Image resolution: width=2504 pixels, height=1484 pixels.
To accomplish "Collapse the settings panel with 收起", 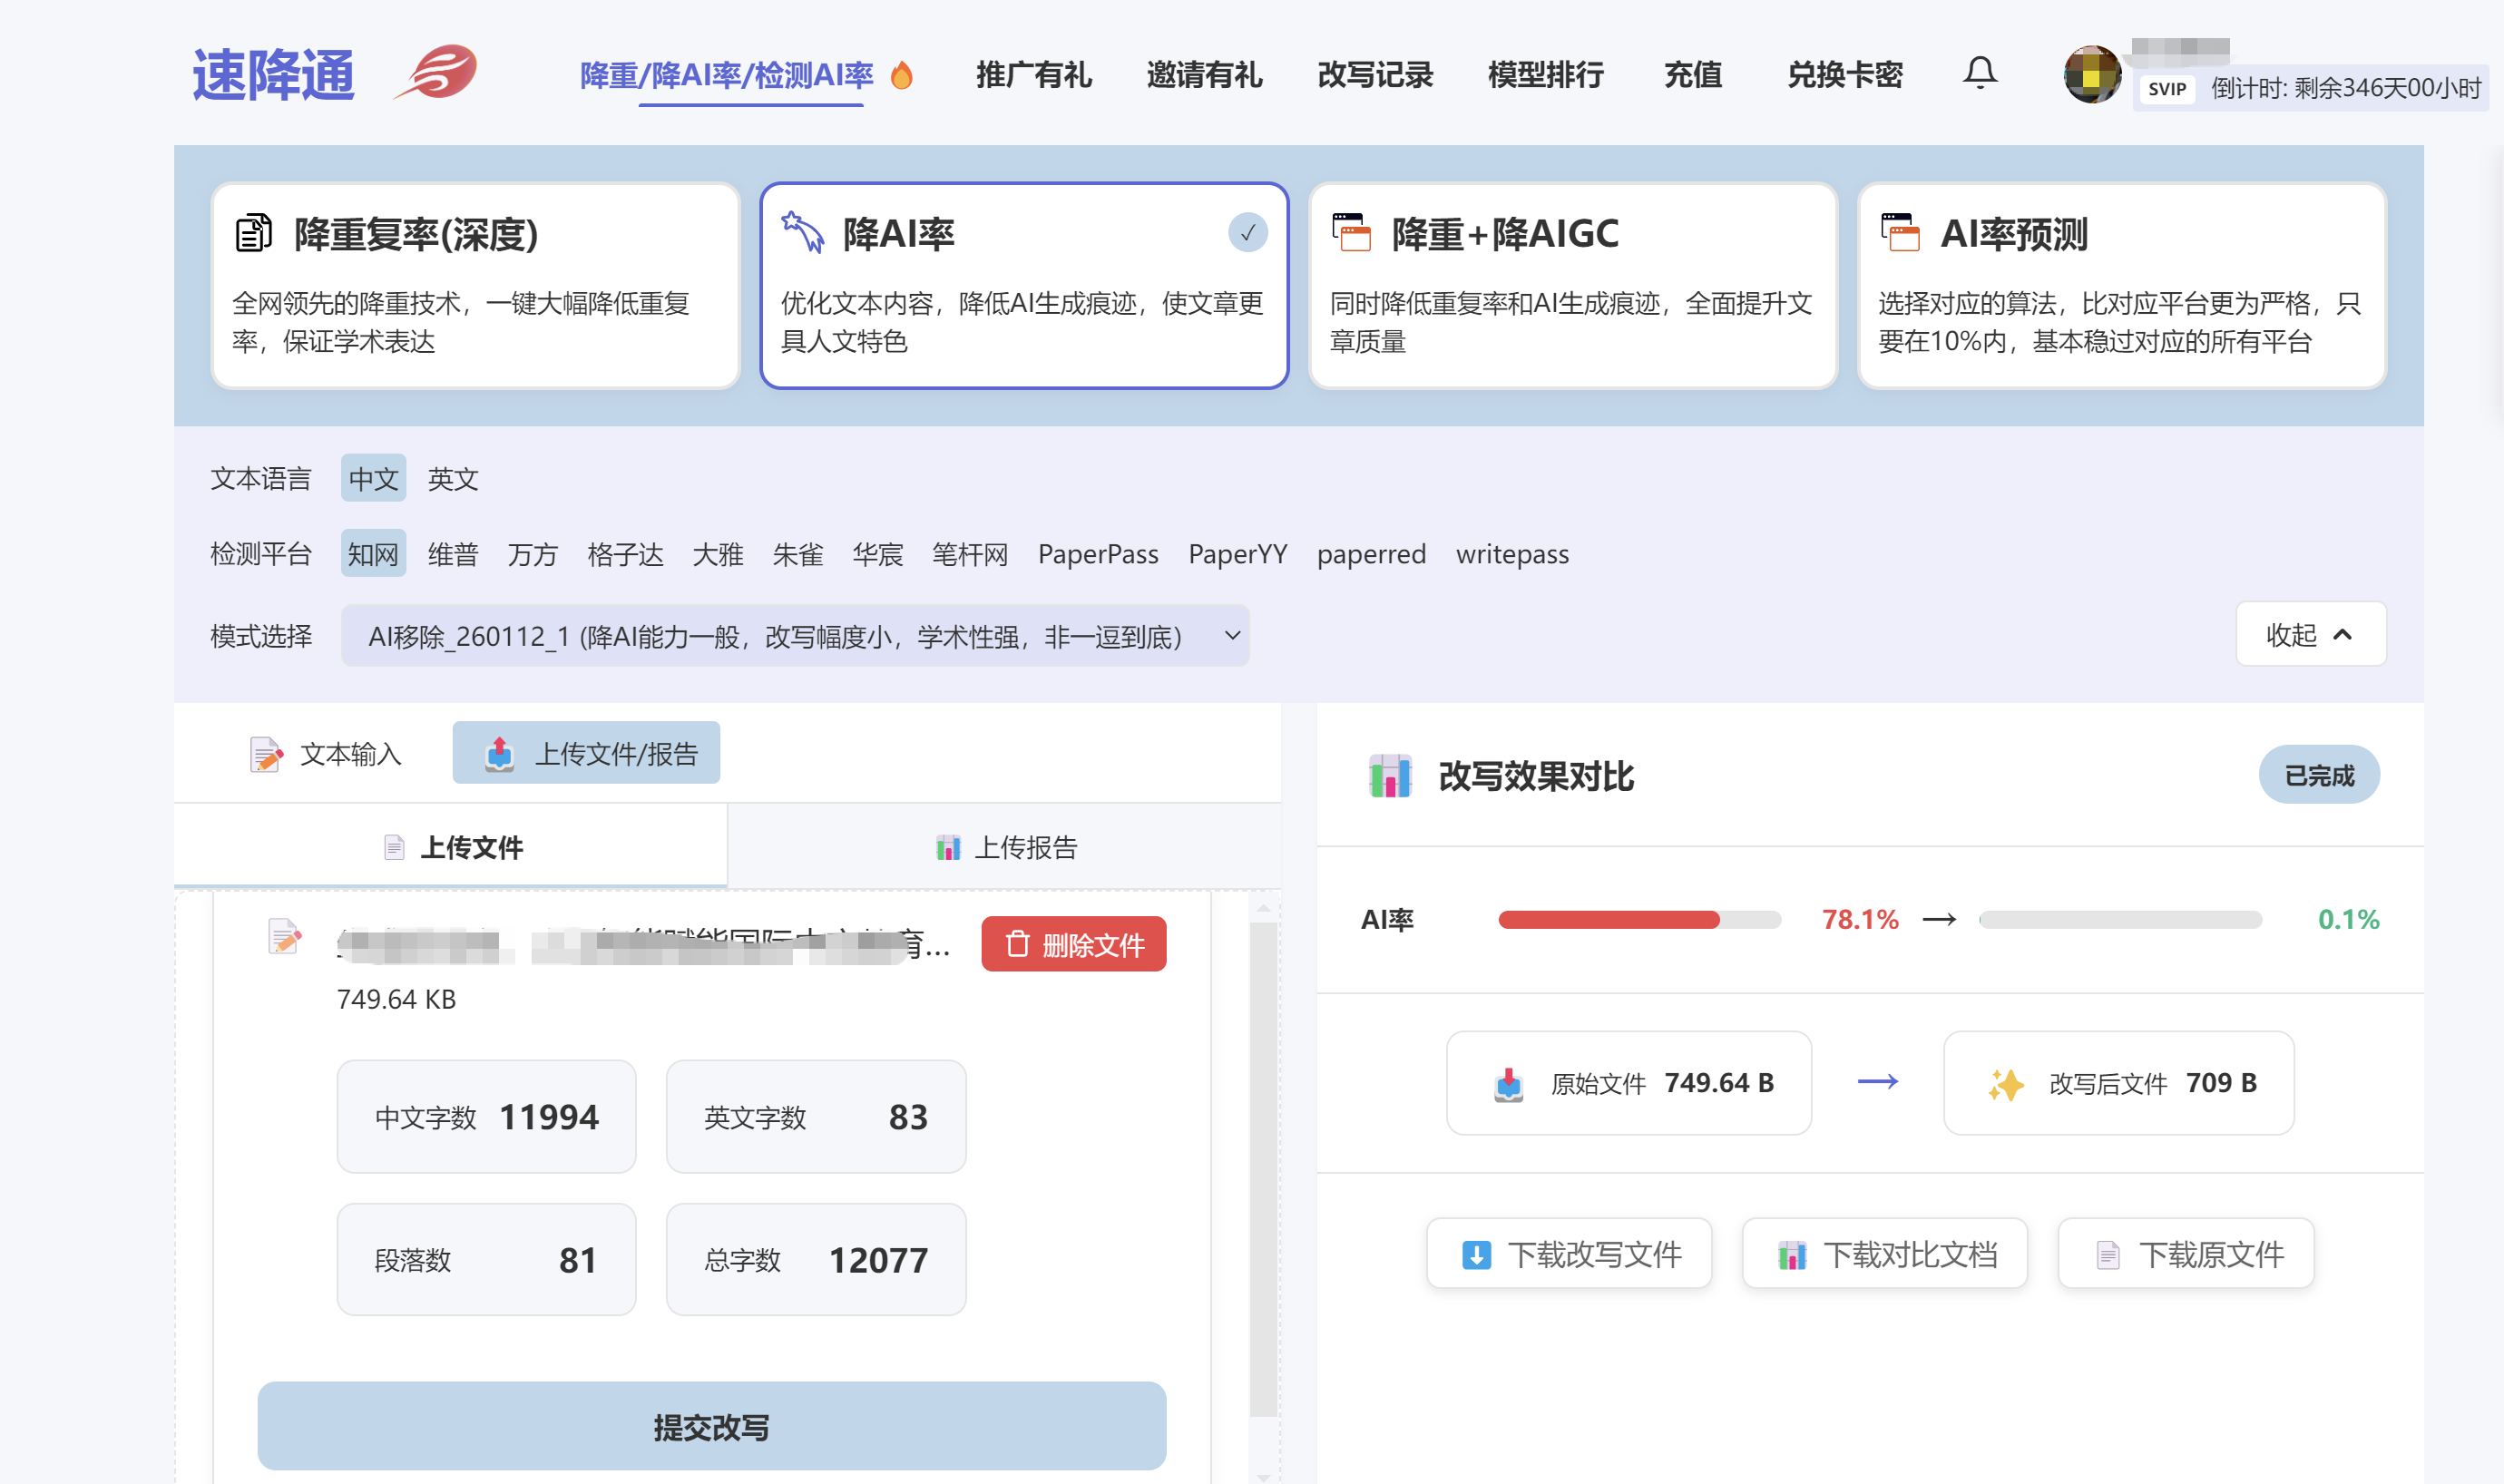I will (x=2310, y=634).
